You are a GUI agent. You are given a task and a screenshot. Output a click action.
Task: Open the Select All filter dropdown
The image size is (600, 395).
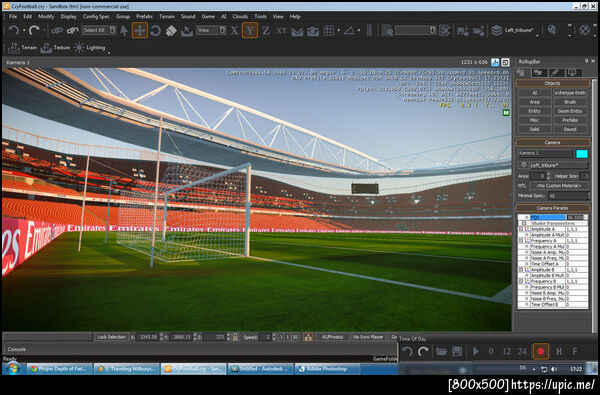coord(99,30)
